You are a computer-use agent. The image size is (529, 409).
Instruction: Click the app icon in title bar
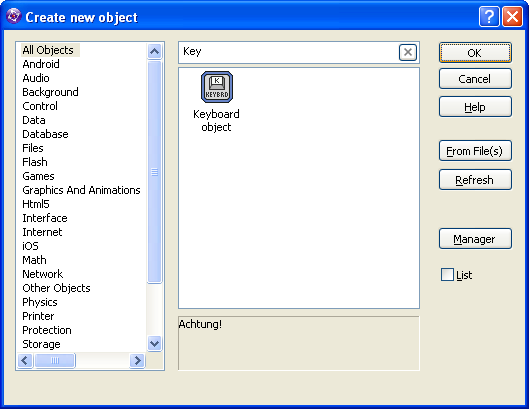[13, 16]
